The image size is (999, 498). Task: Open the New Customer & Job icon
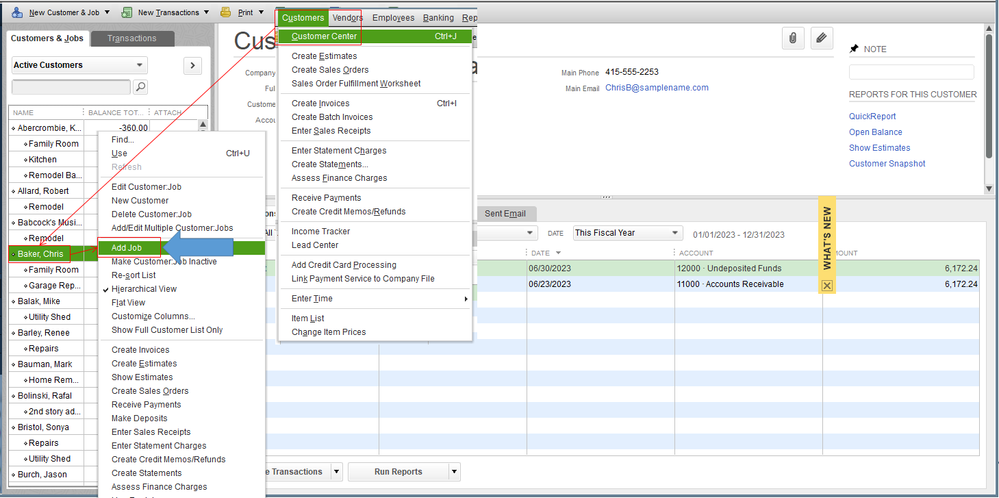[x=18, y=12]
